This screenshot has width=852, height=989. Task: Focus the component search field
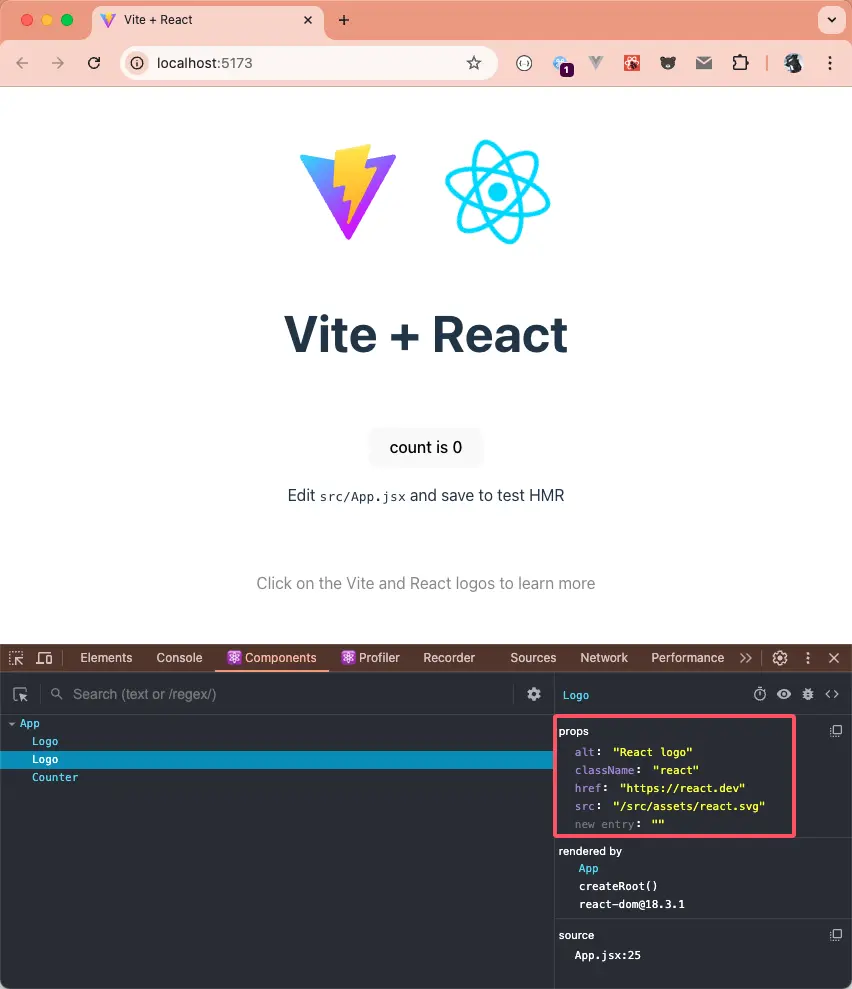tap(290, 694)
